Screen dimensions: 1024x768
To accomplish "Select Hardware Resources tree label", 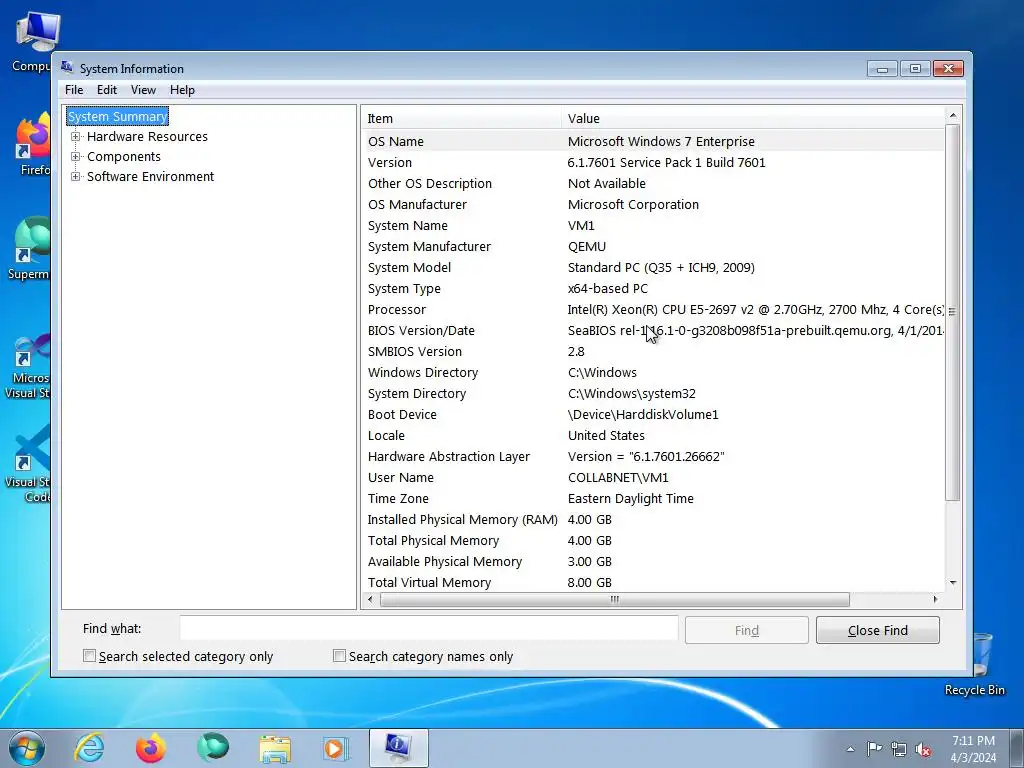I will coord(147,136).
